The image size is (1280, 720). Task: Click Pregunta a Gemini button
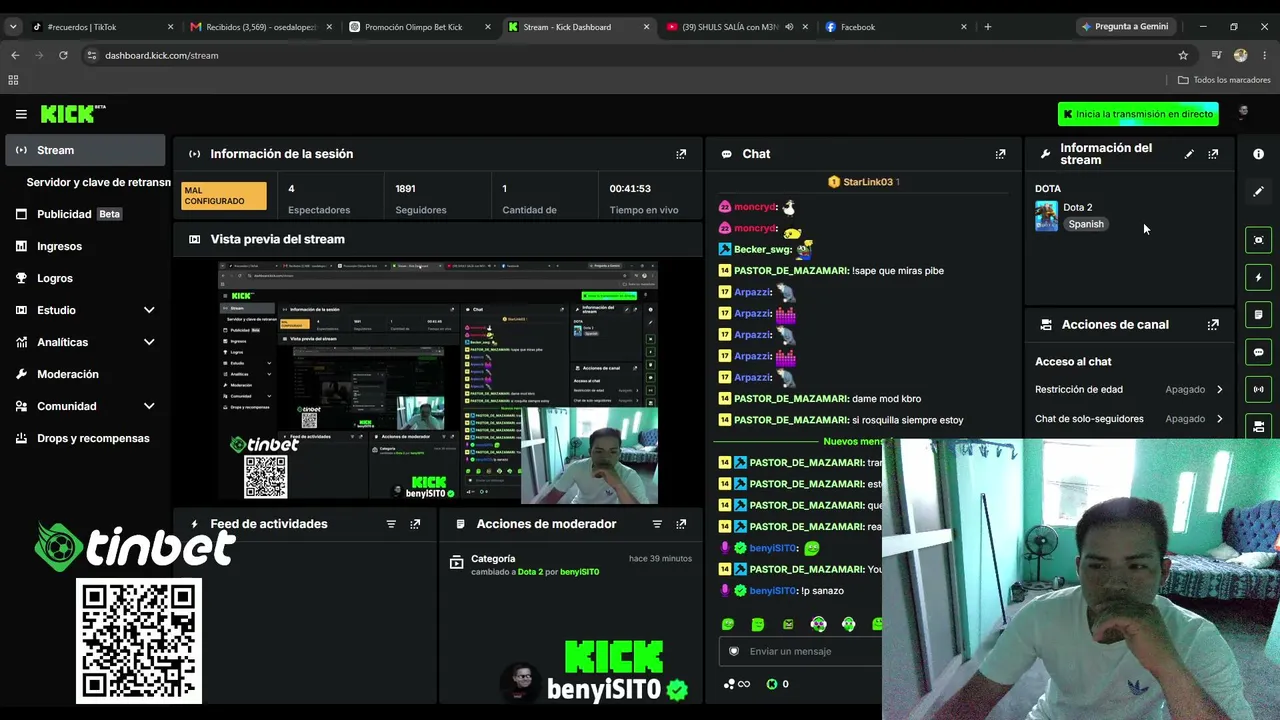(x=1124, y=27)
